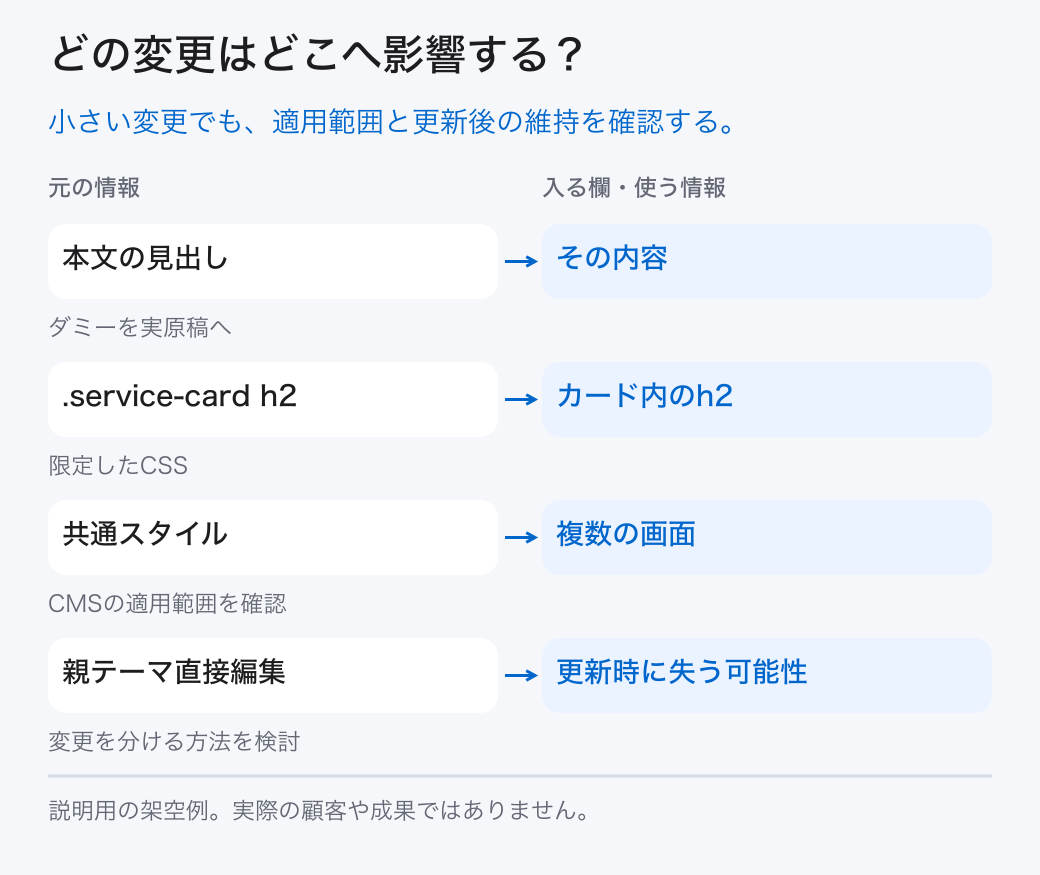Click the column label 入る欄・使う情報
Screen dimensions: 1040x875
click(x=634, y=188)
